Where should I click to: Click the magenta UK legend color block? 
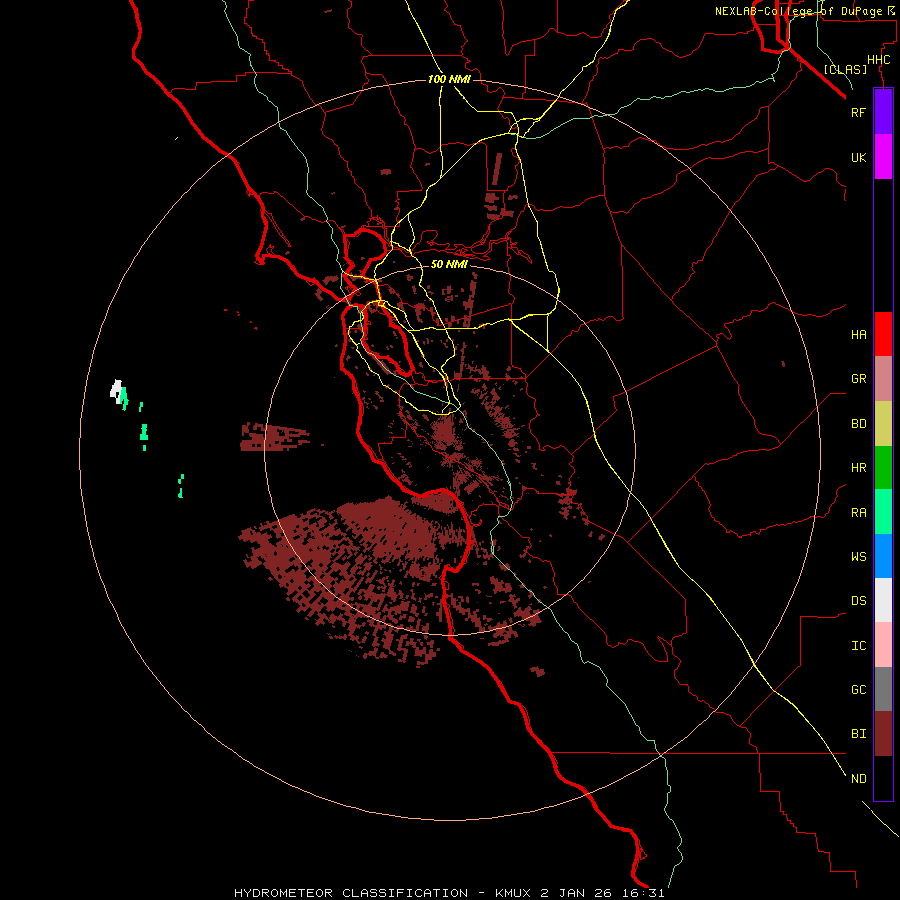click(x=883, y=156)
